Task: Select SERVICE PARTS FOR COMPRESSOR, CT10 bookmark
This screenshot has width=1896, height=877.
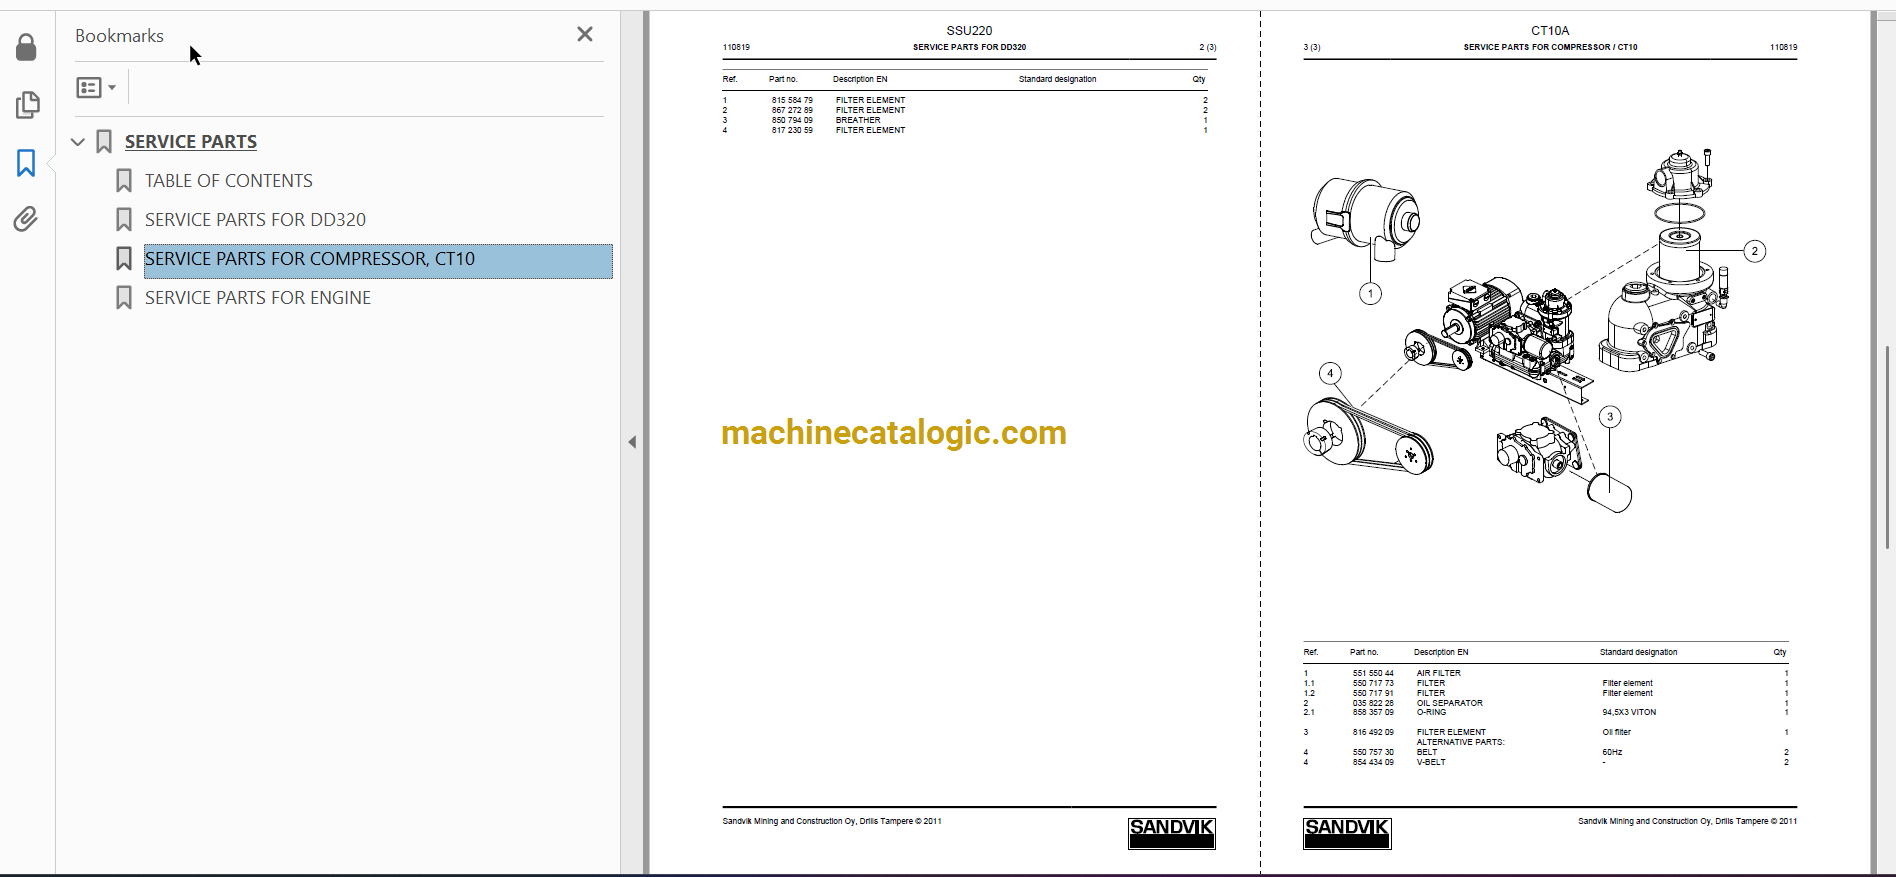Action: coord(378,261)
